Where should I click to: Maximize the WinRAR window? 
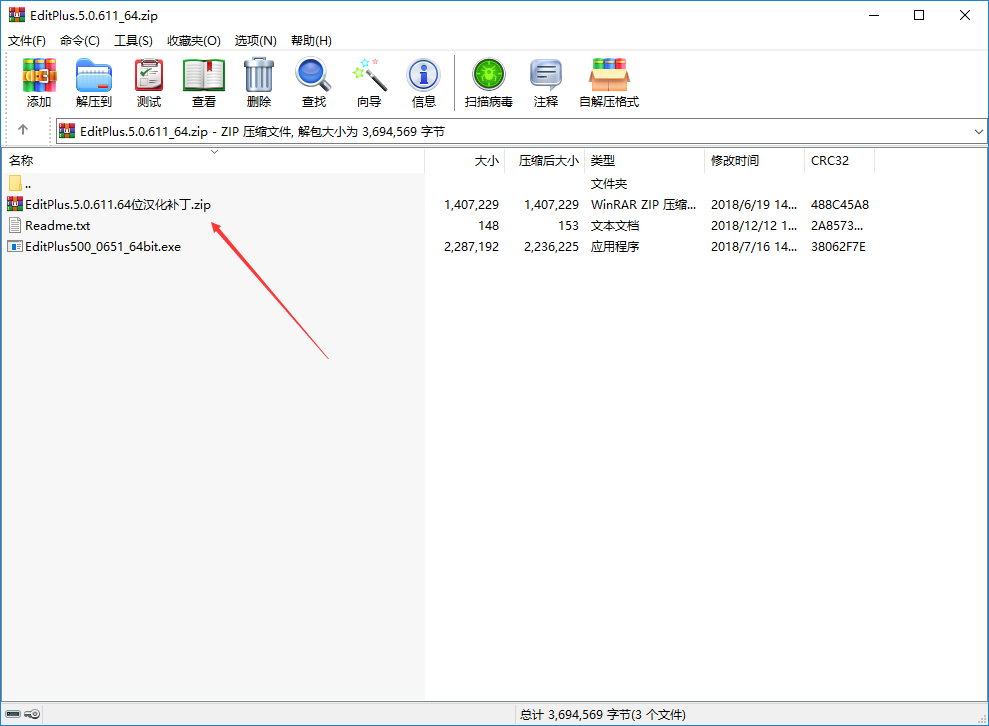(x=919, y=15)
